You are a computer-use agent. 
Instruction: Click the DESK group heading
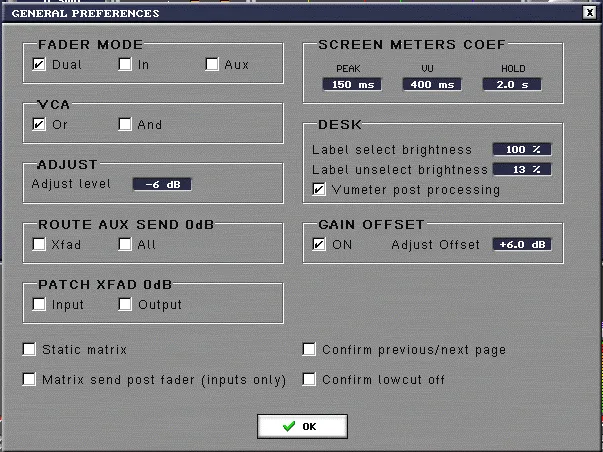point(340,125)
